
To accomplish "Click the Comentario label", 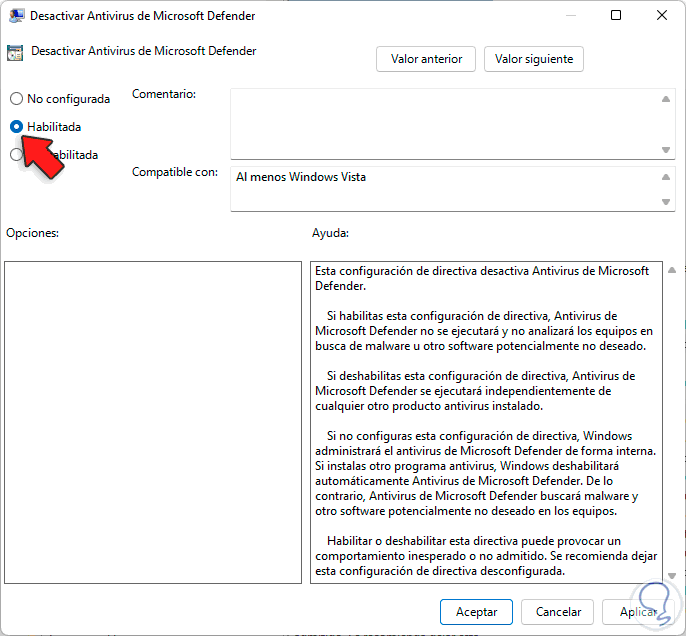I will point(164,94).
